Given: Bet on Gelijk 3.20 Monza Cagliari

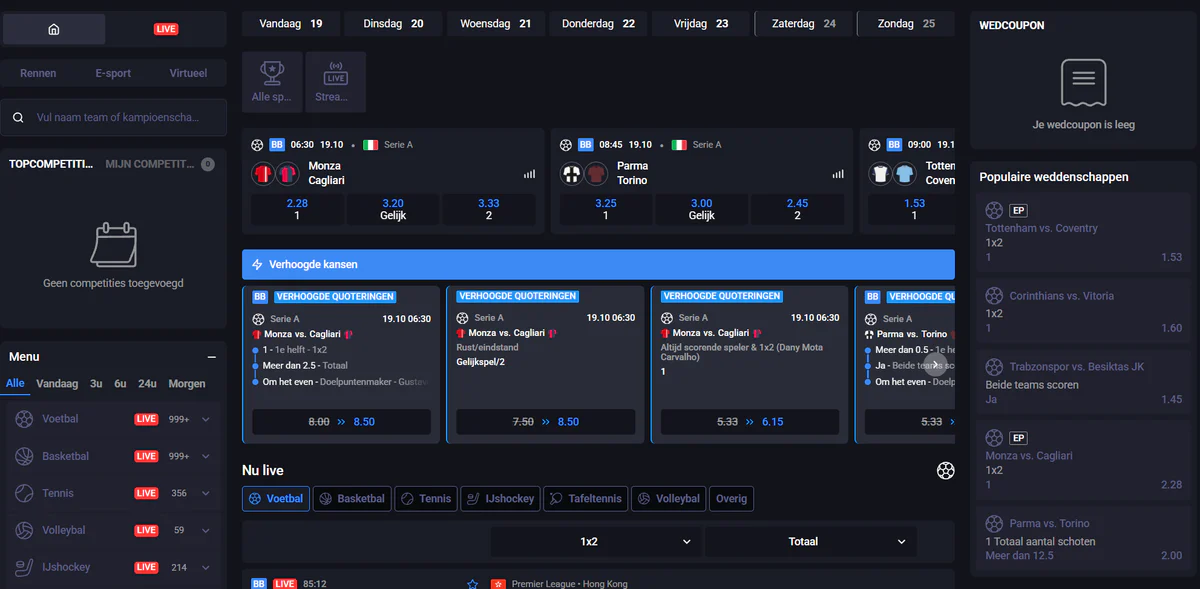Looking at the screenshot, I should click(x=393, y=209).
